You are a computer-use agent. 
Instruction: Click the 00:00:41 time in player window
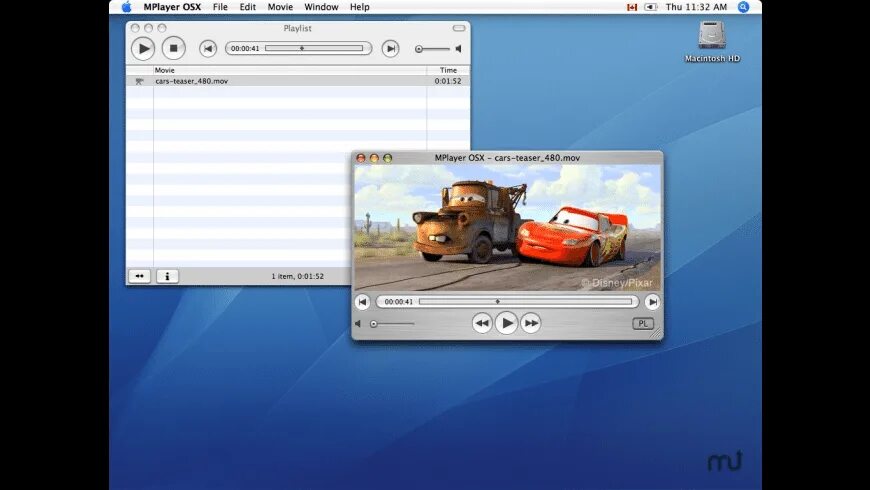pos(398,302)
